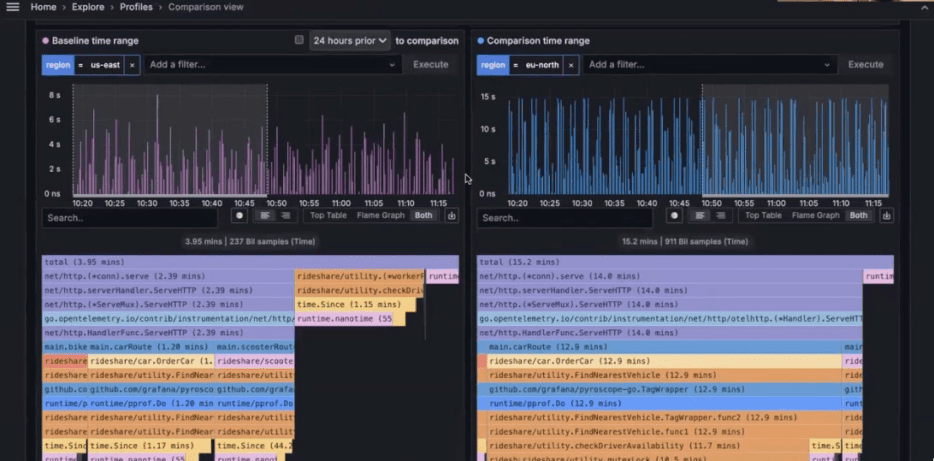Download the baseline flame graph

(x=451, y=216)
